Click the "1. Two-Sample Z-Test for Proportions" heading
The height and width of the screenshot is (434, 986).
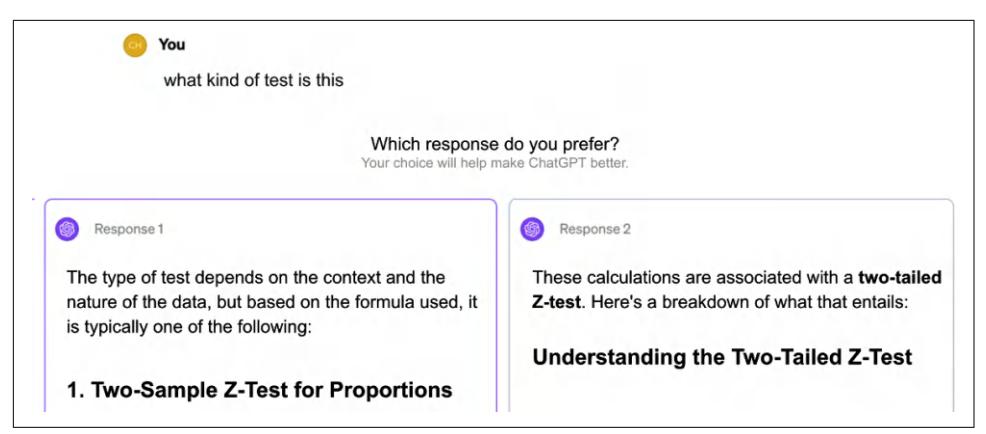[x=259, y=390]
